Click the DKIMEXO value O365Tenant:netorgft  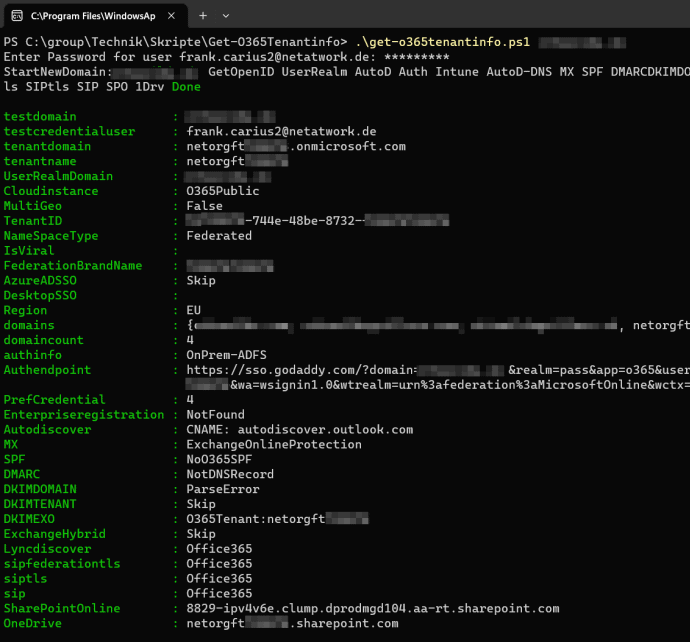coord(277,519)
